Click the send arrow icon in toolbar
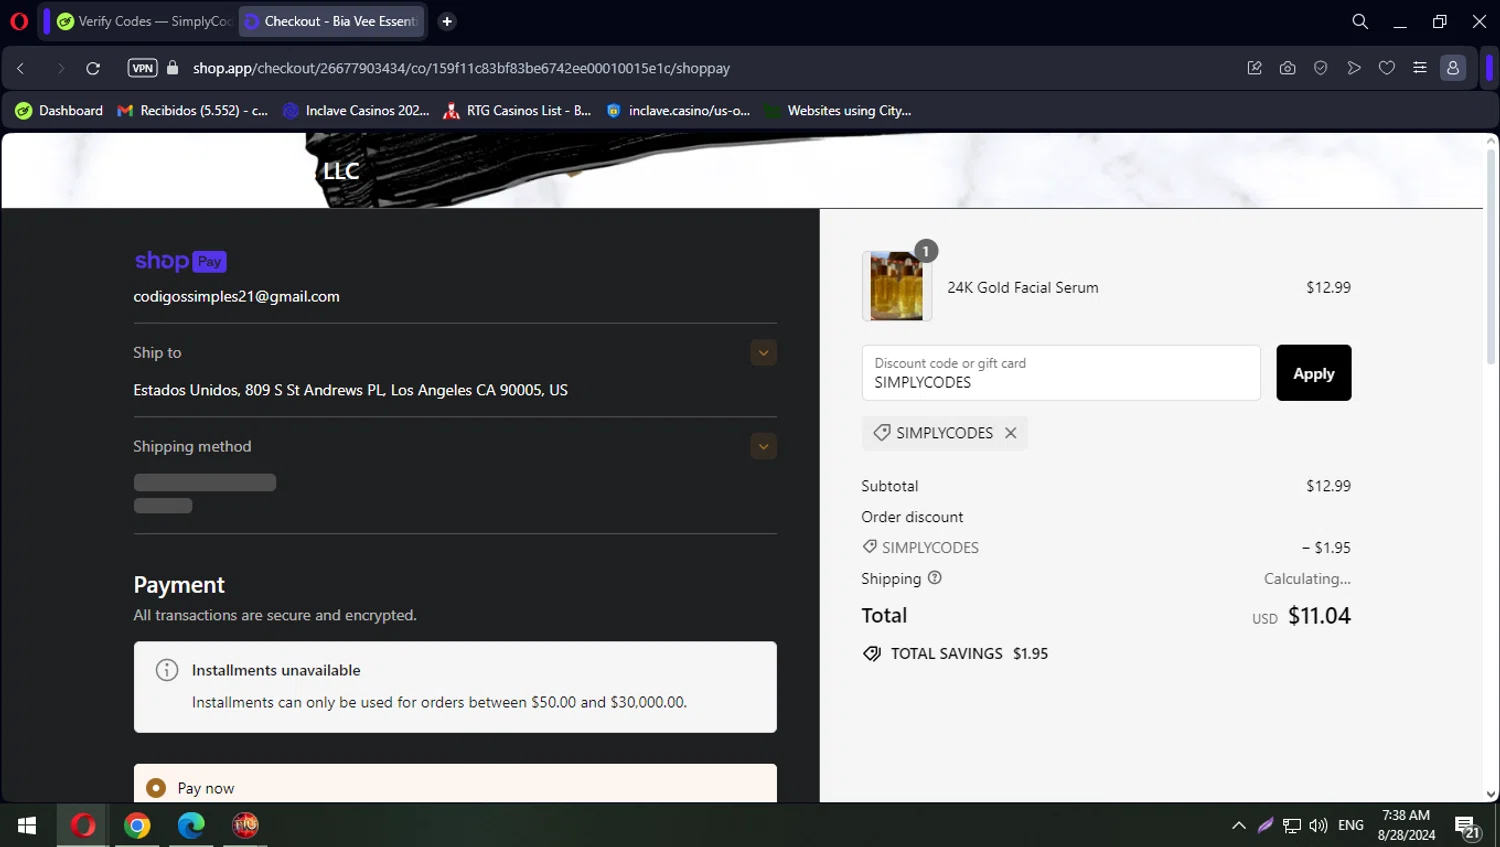The width and height of the screenshot is (1500, 847). (1354, 68)
